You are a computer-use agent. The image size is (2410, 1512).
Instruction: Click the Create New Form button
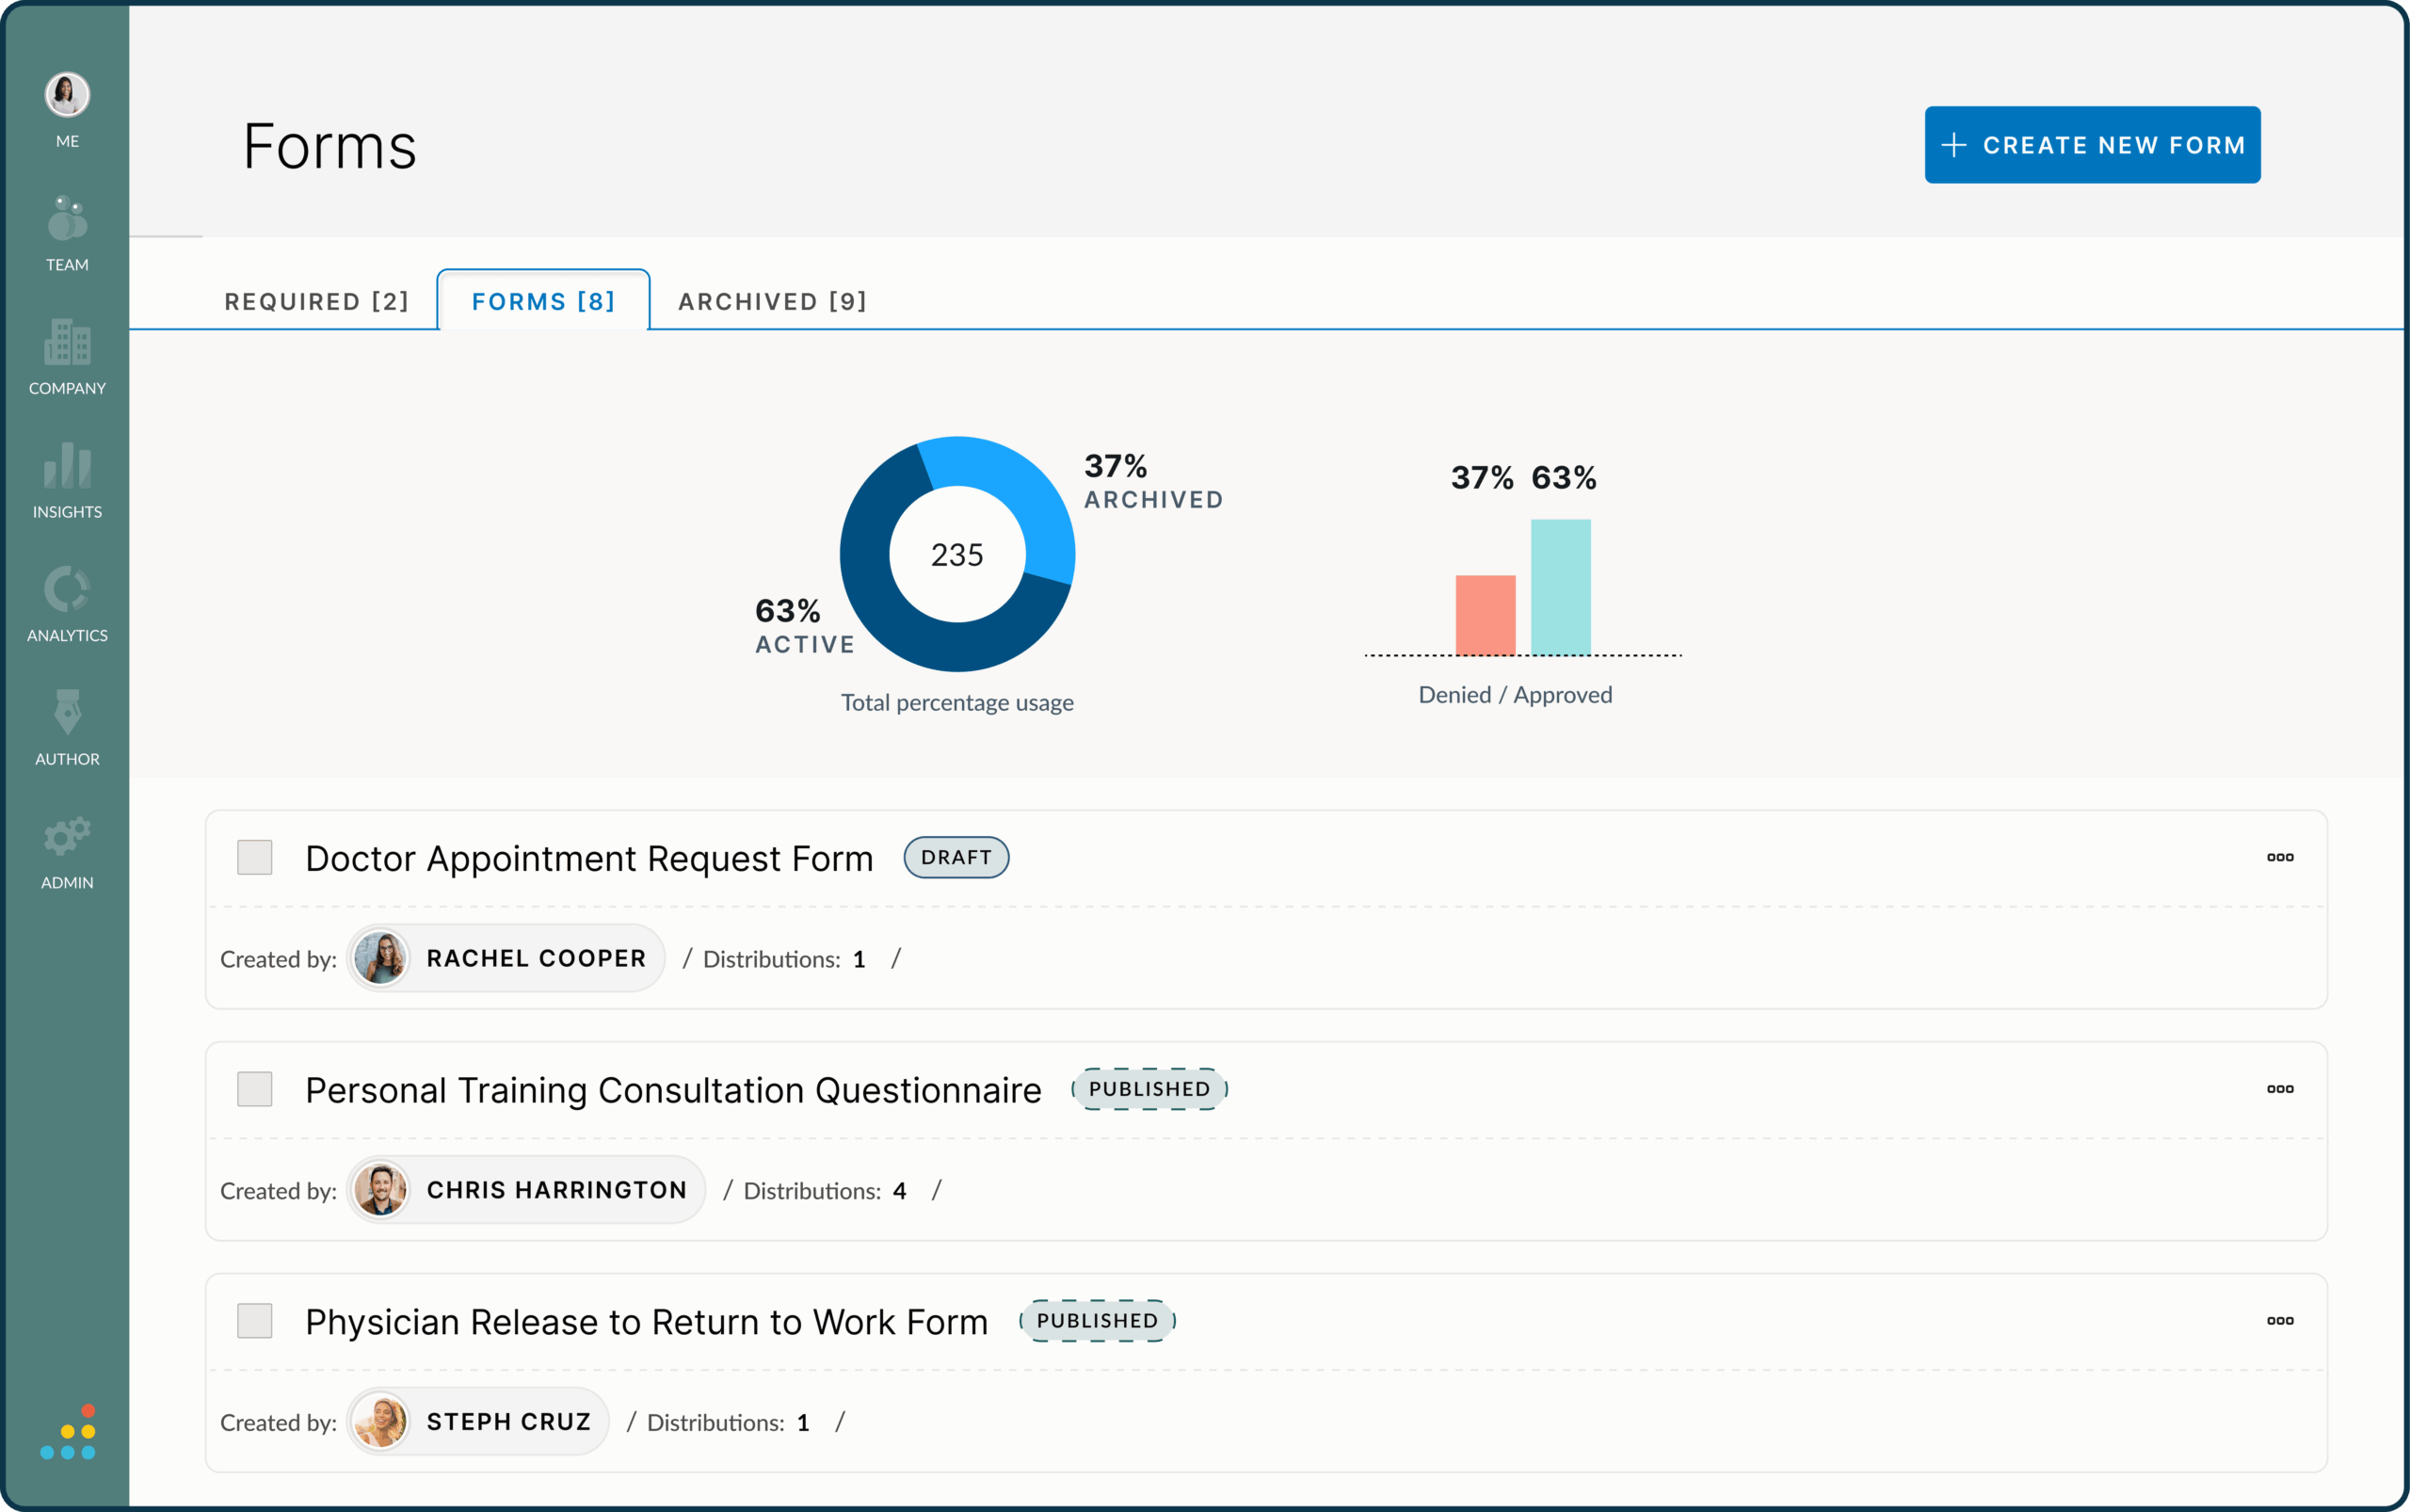tap(2092, 144)
